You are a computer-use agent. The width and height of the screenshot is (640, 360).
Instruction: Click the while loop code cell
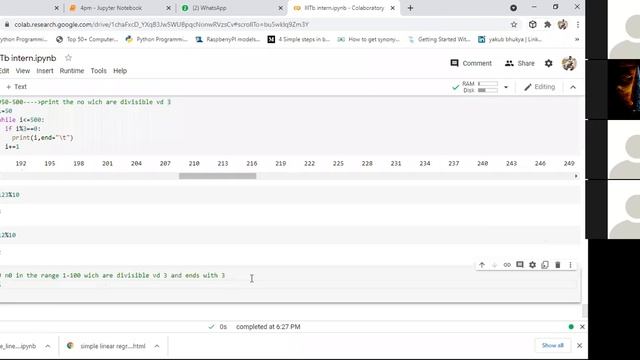[290, 124]
